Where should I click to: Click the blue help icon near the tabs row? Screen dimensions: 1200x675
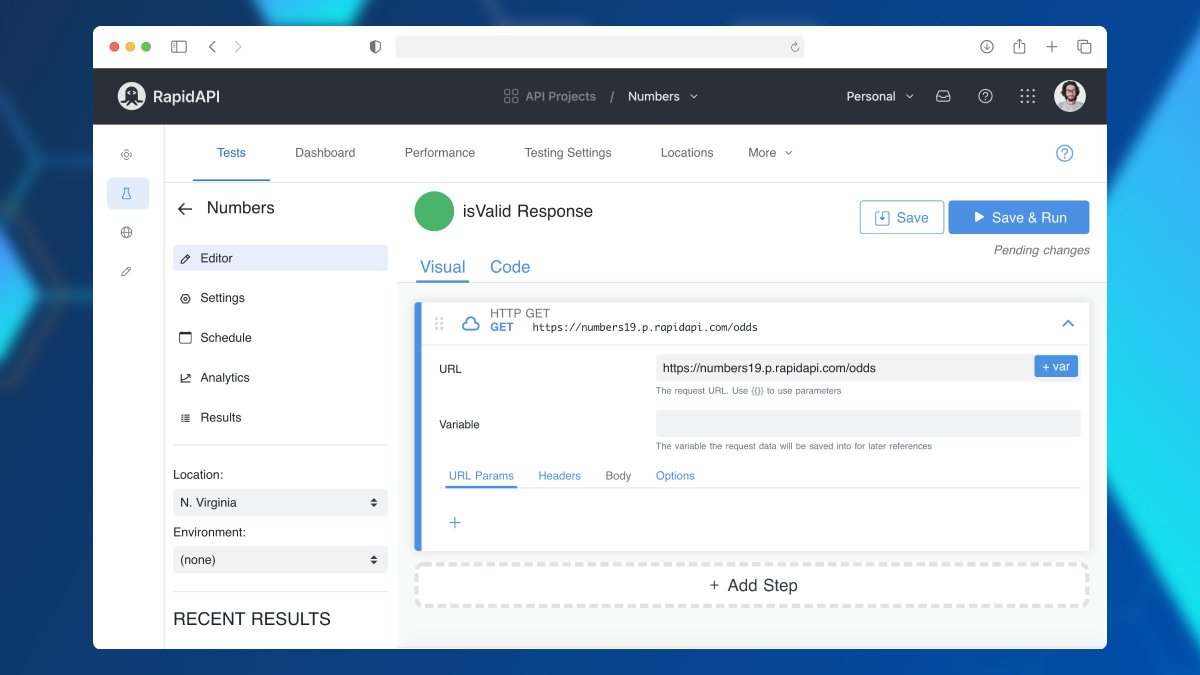click(1064, 153)
